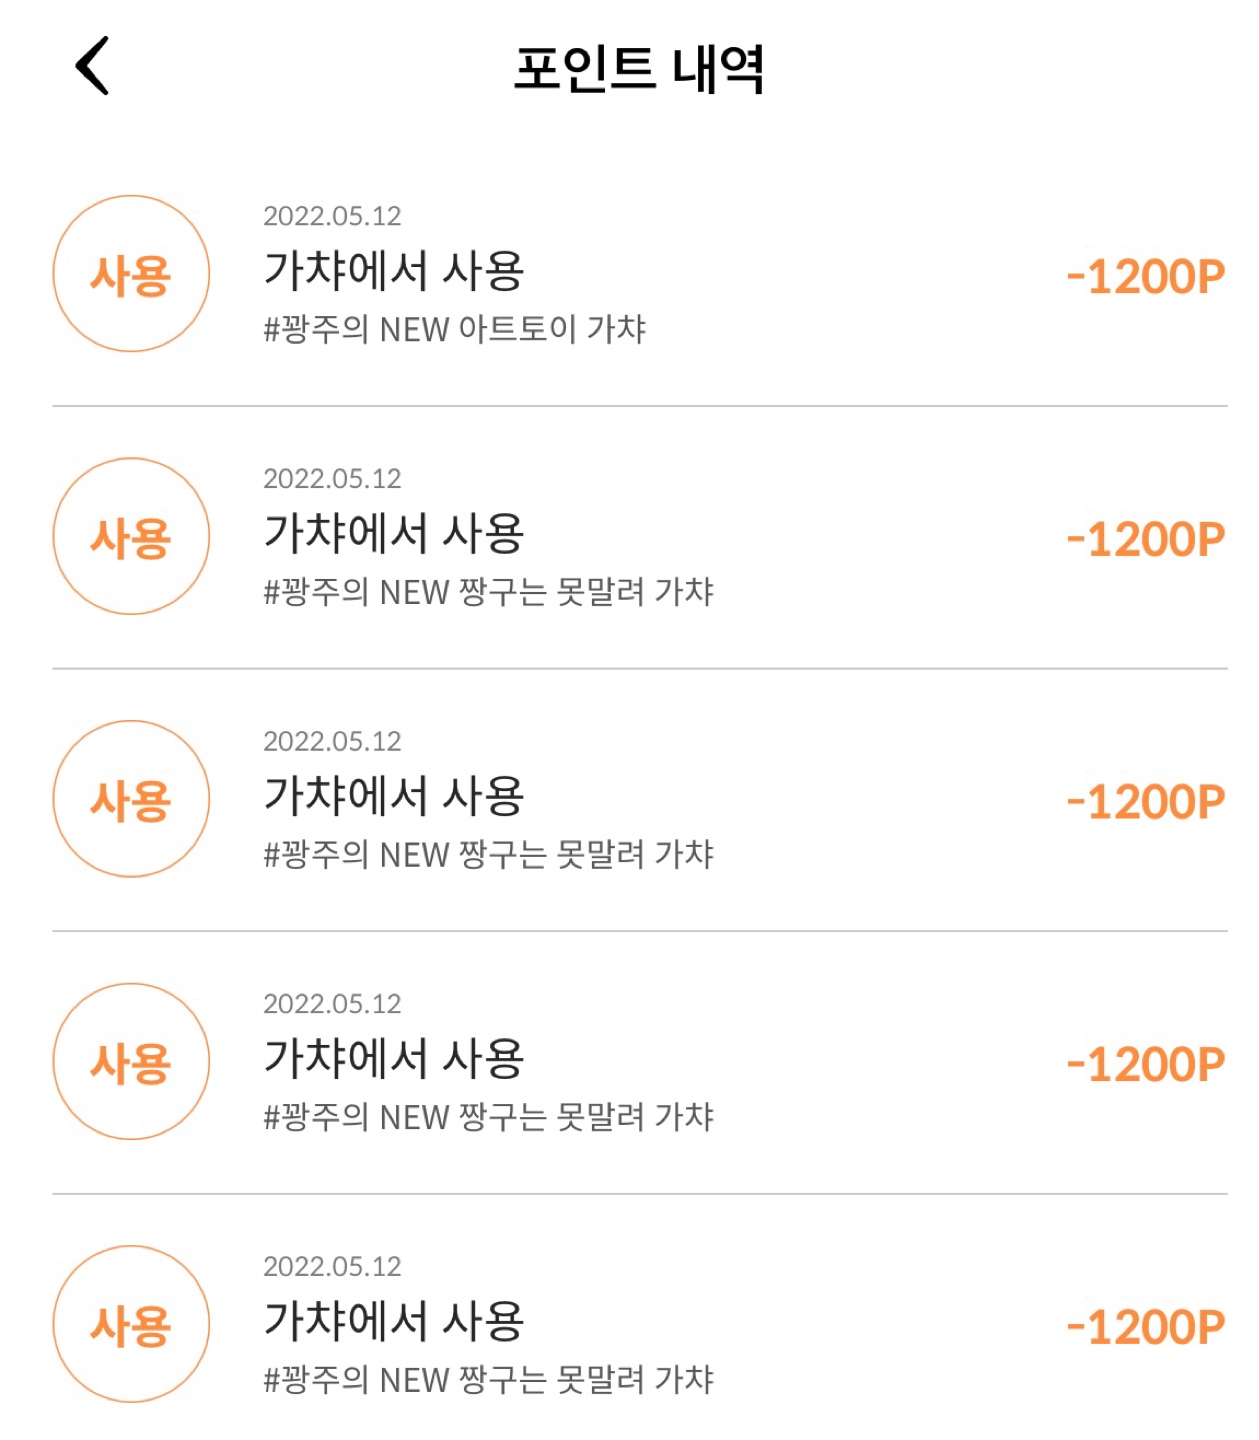Open the first entry's 가챠에서 사용 title
Image resolution: width=1259 pixels, height=1440 pixels.
tap(393, 270)
